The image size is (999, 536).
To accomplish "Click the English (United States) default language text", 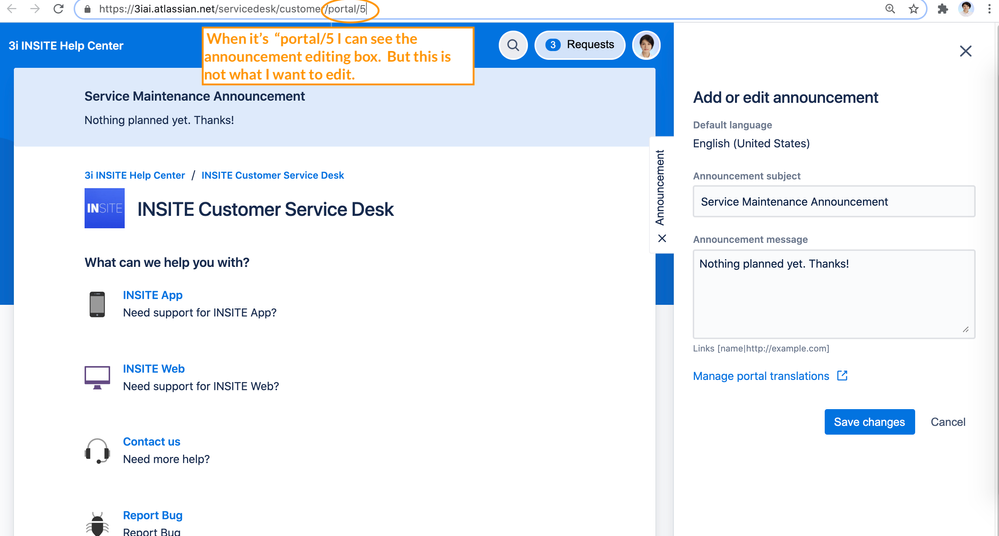I will [751, 143].
